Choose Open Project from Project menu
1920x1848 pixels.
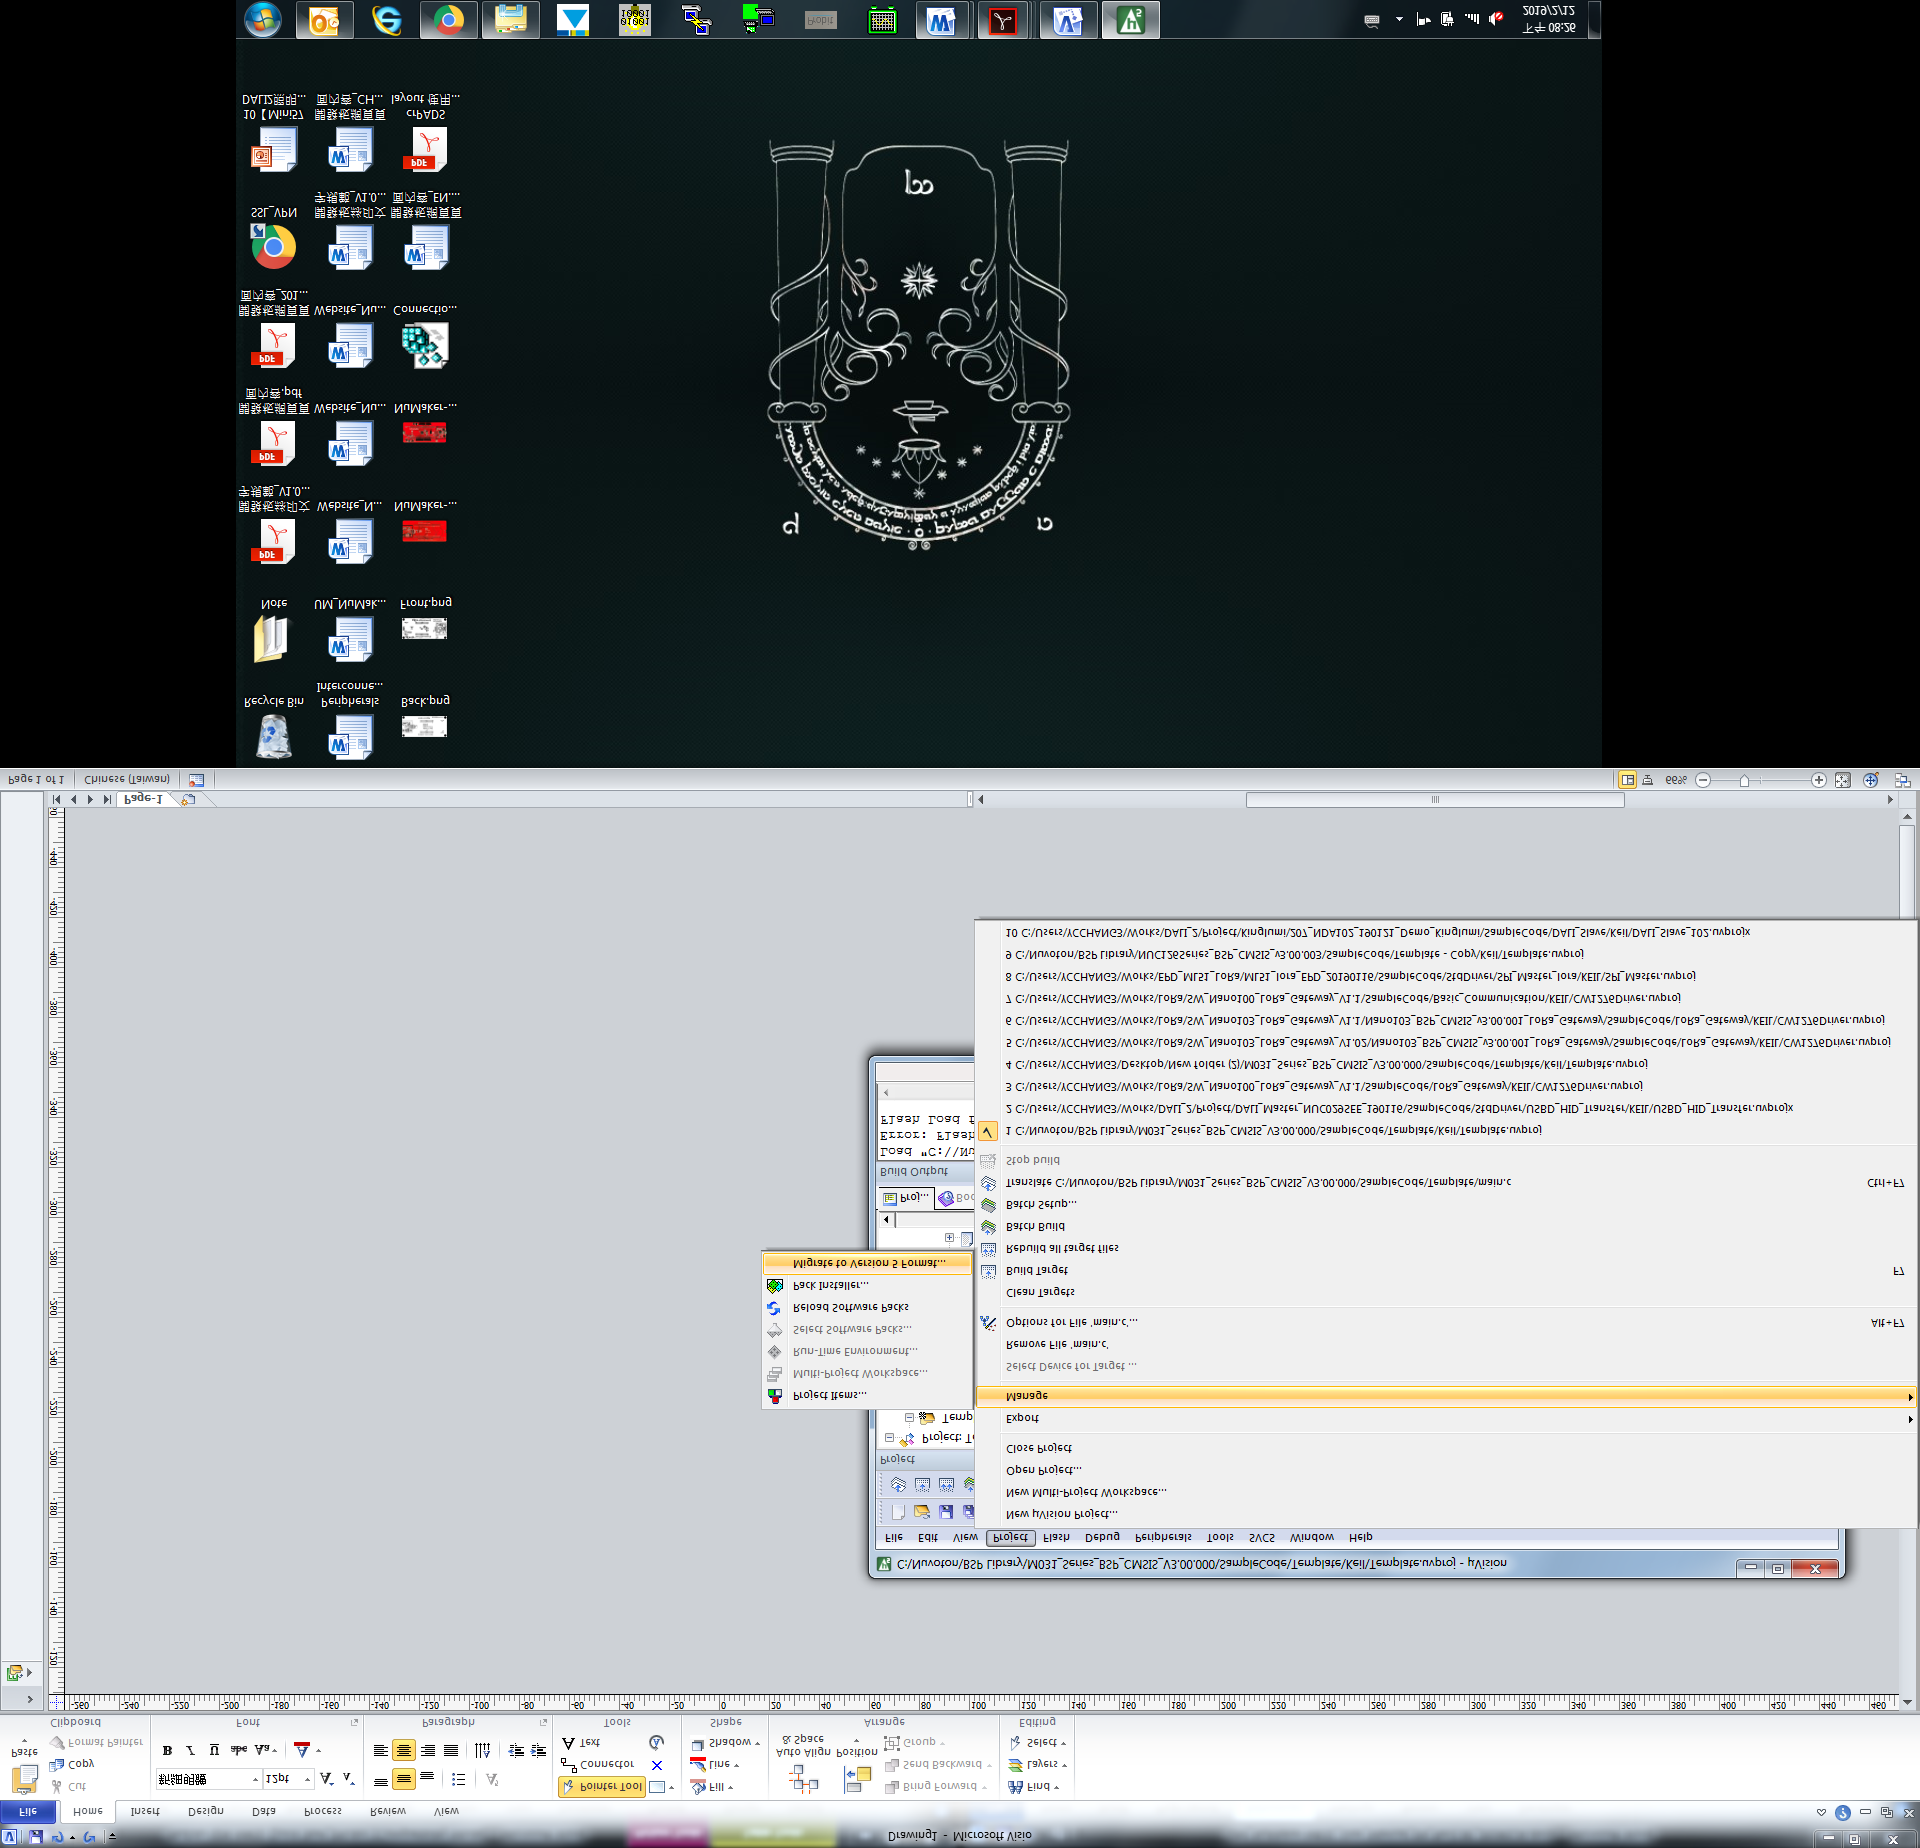pos(1043,1470)
